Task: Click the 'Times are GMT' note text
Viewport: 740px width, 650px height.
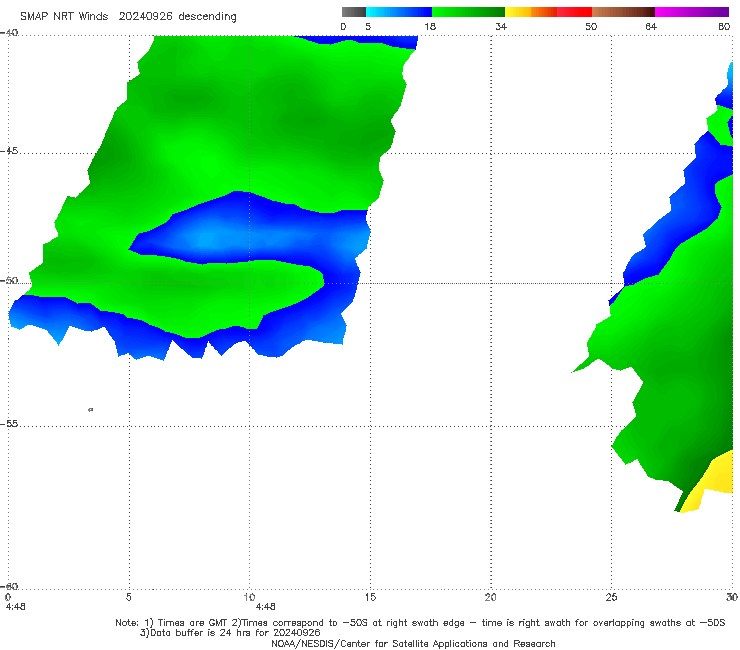Action: 193,623
